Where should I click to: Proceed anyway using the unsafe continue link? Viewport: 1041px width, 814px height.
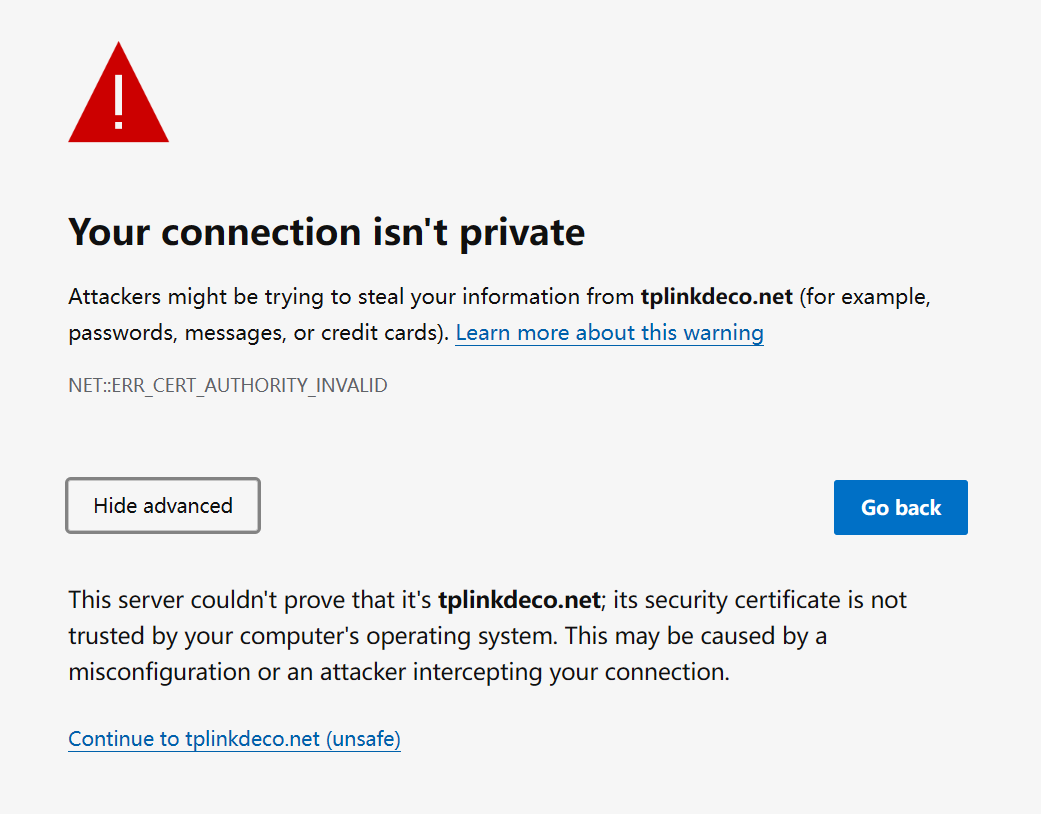(233, 739)
